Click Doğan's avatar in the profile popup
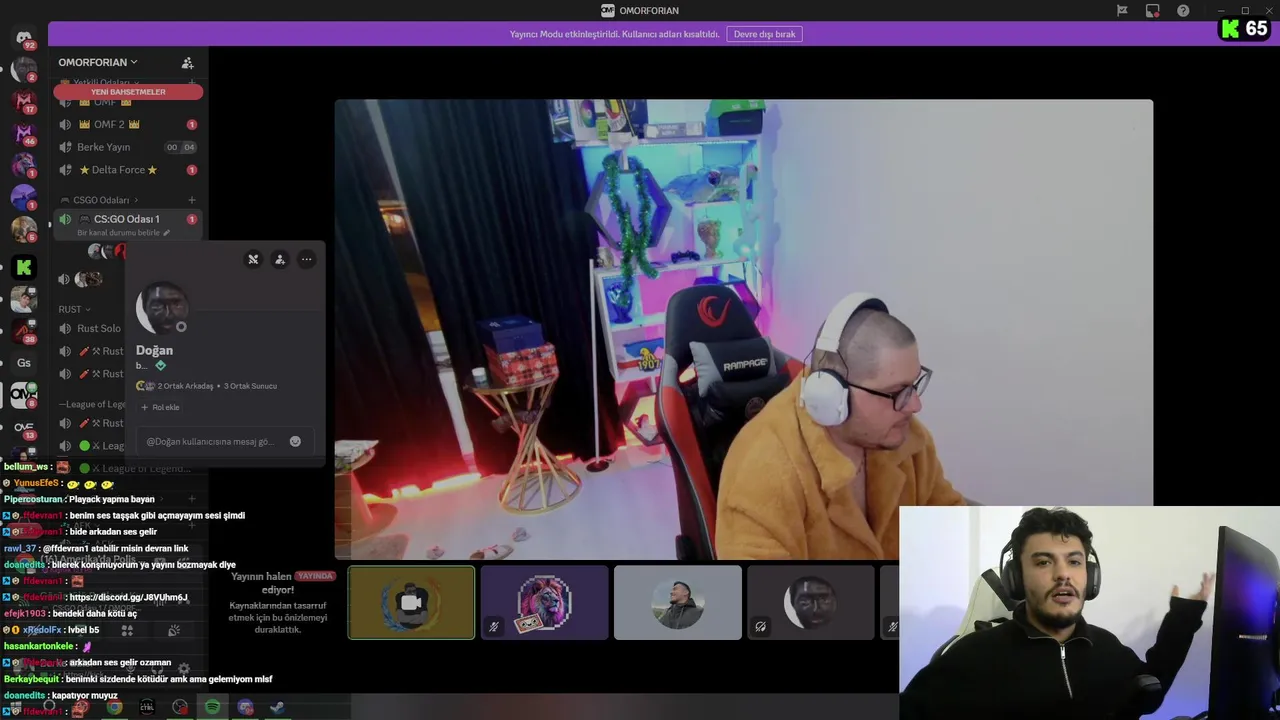The image size is (1280, 720). (161, 307)
